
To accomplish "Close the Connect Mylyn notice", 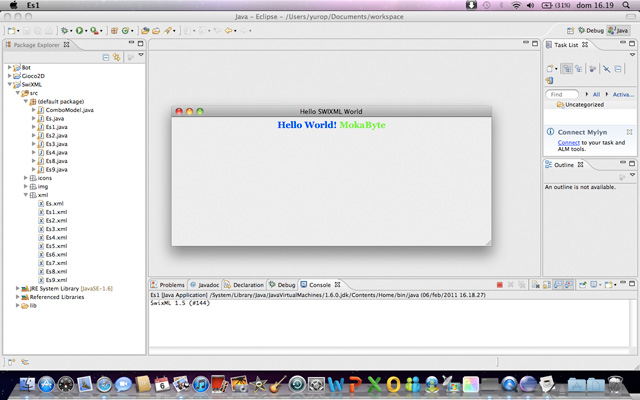I will click(x=629, y=132).
